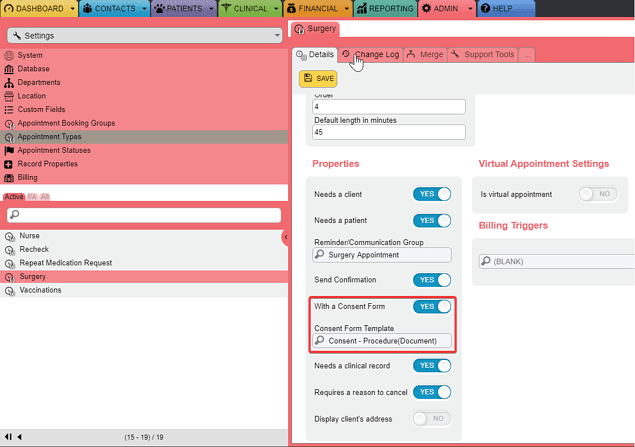Click the Billing Triggers blank lookup field
Viewport: 635px width, 447px height.
click(x=557, y=261)
